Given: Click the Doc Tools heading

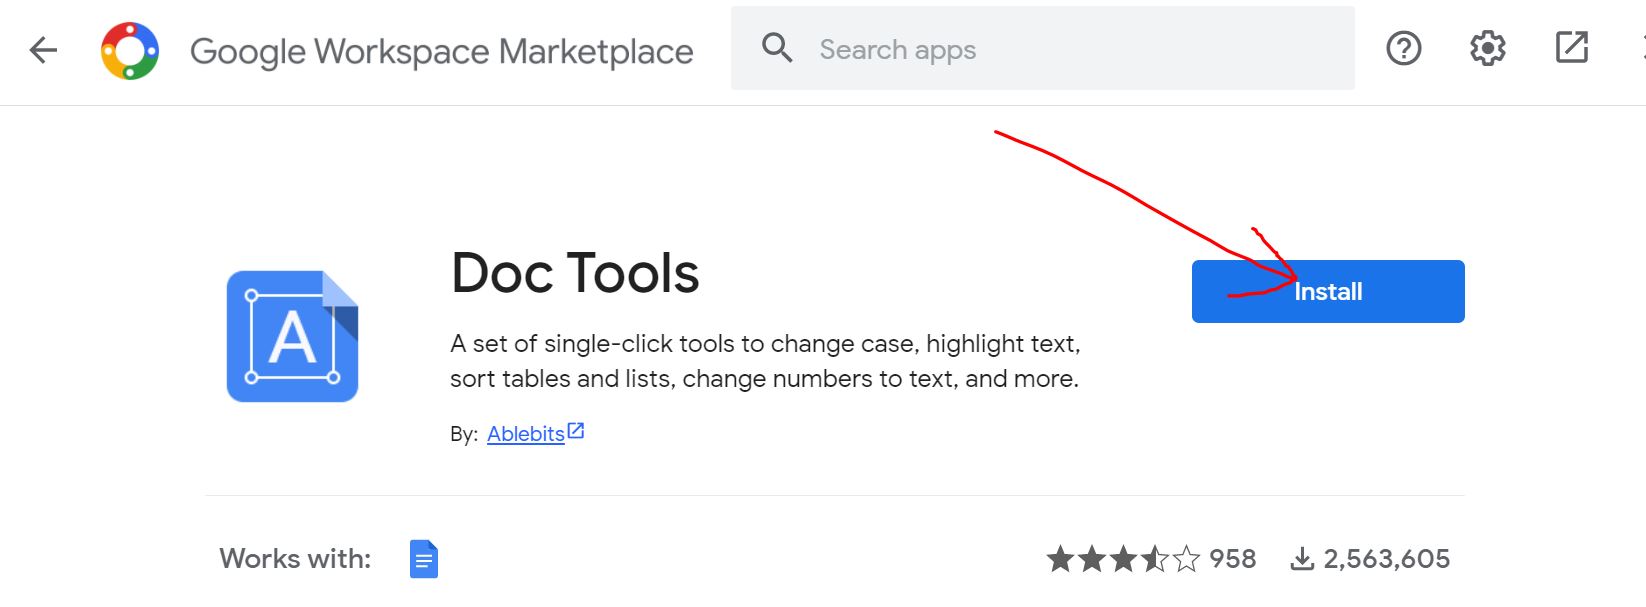Looking at the screenshot, I should click(575, 273).
